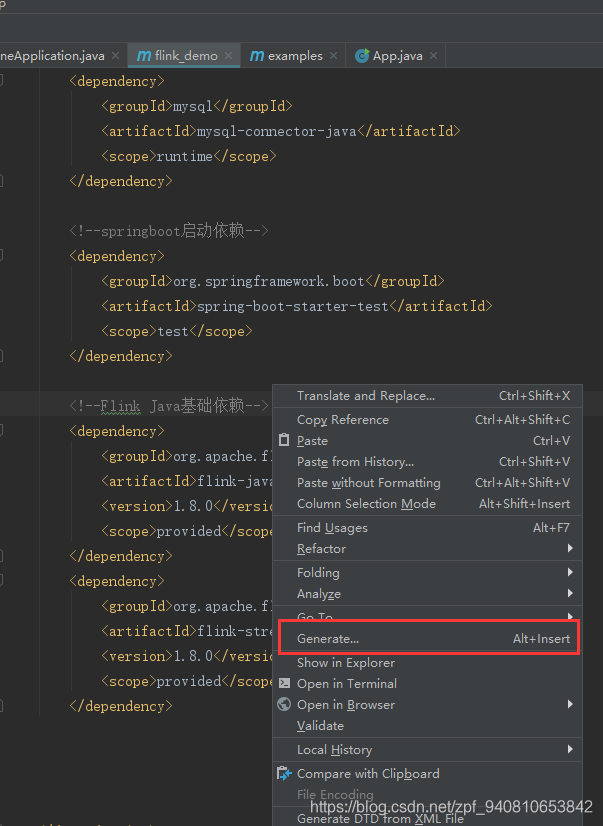Expand the Refactor submenu

point(427,548)
